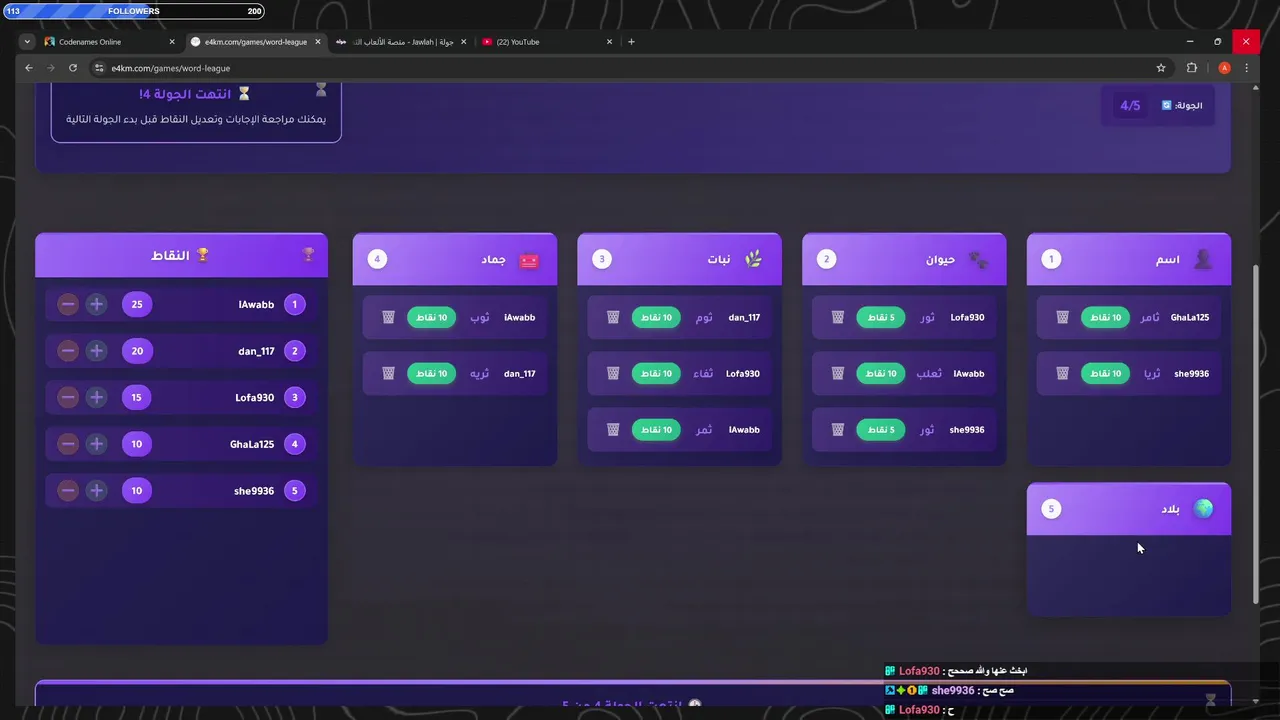The width and height of the screenshot is (1280, 720).
Task: Delete she9936's answer in the اسم column
Action: click(x=1062, y=373)
